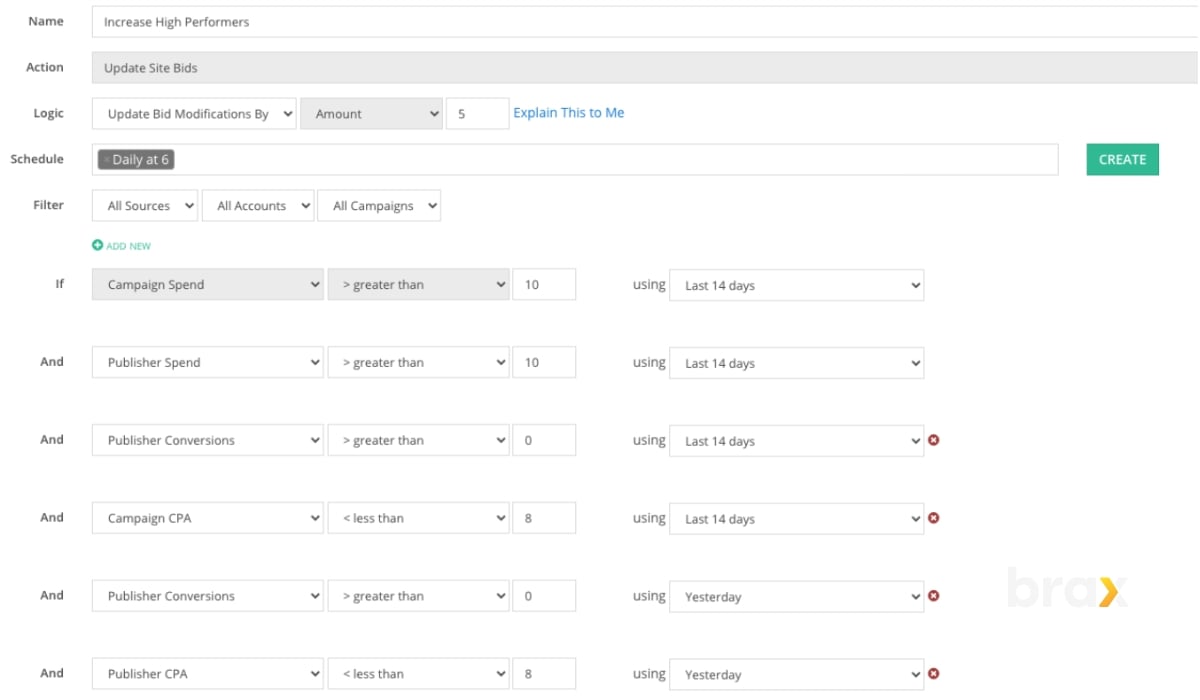This screenshot has width=1200, height=700.
Task: Open Last 14 days selector for Campaign Spend
Action: (796, 284)
